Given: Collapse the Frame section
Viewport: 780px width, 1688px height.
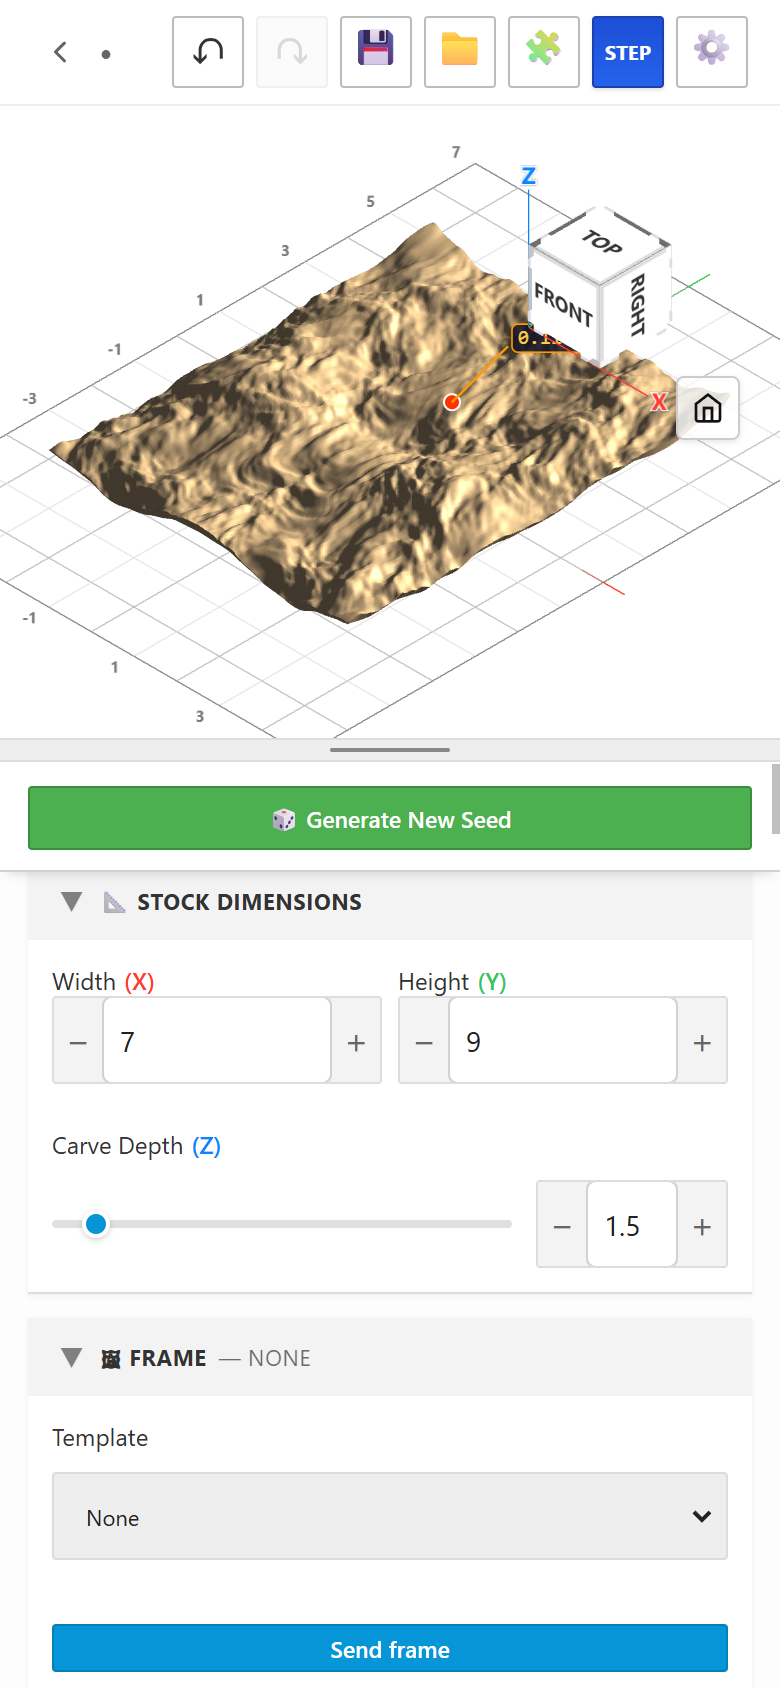Looking at the screenshot, I should click(71, 1358).
